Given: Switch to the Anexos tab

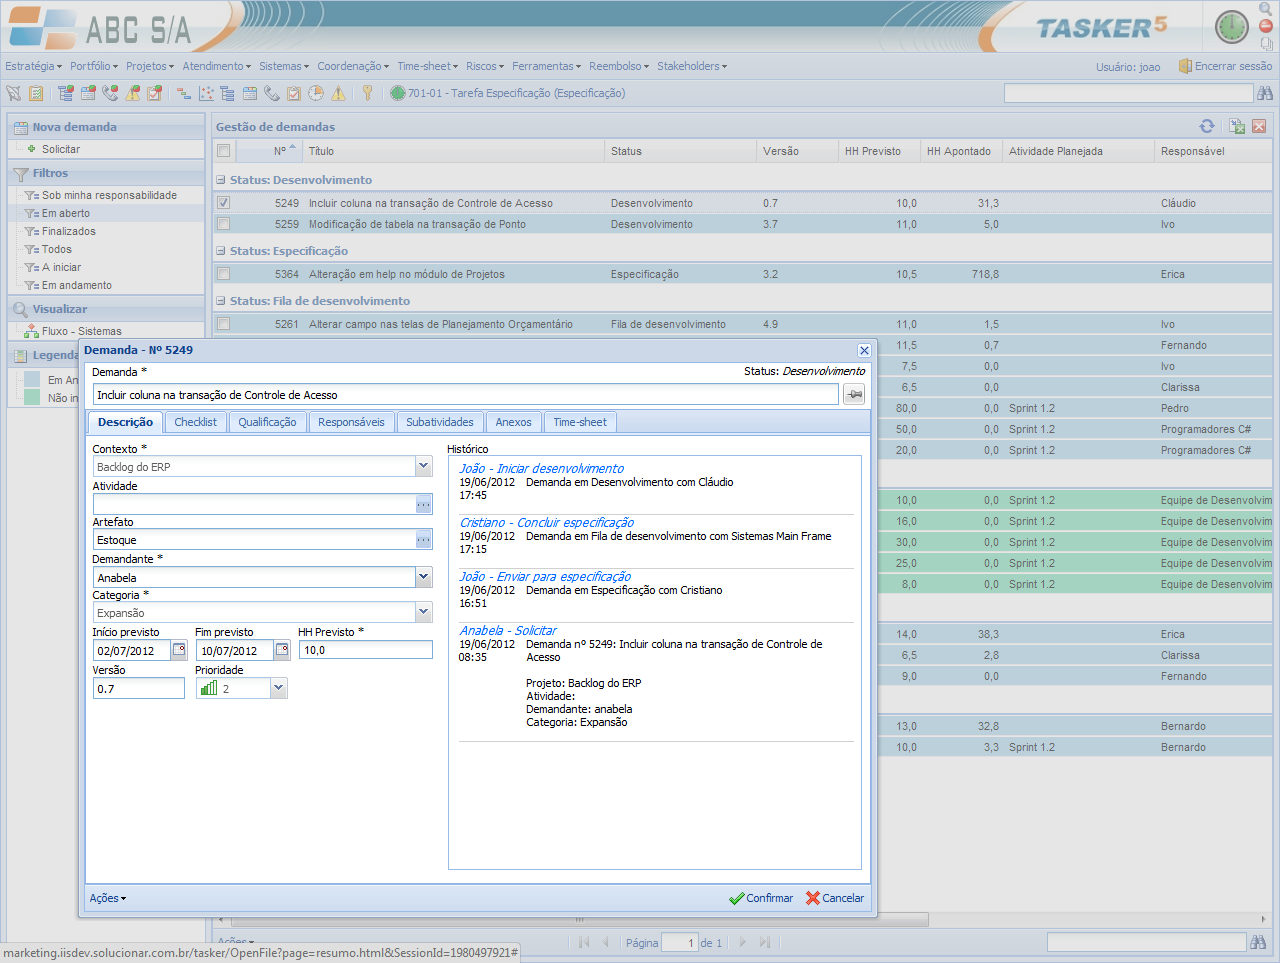Looking at the screenshot, I should point(513,422).
